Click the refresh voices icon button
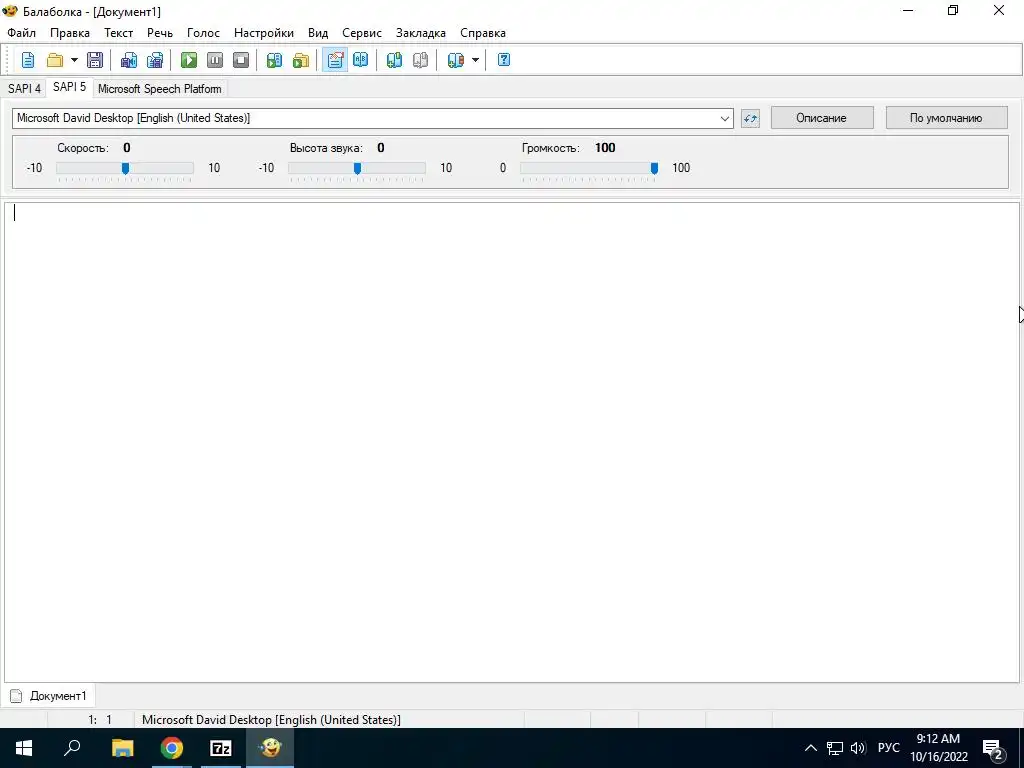Image resolution: width=1024 pixels, height=768 pixels. [x=750, y=118]
